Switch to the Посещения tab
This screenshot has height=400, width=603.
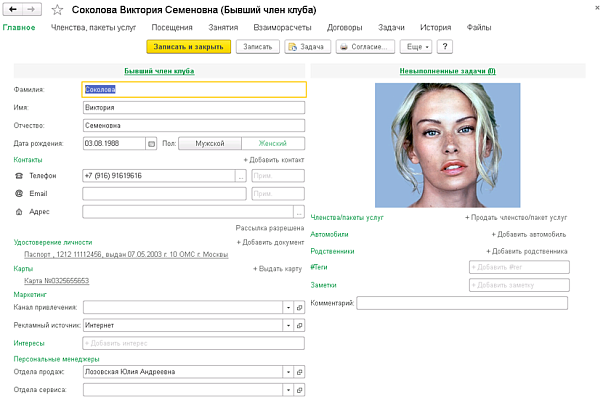pos(144,27)
